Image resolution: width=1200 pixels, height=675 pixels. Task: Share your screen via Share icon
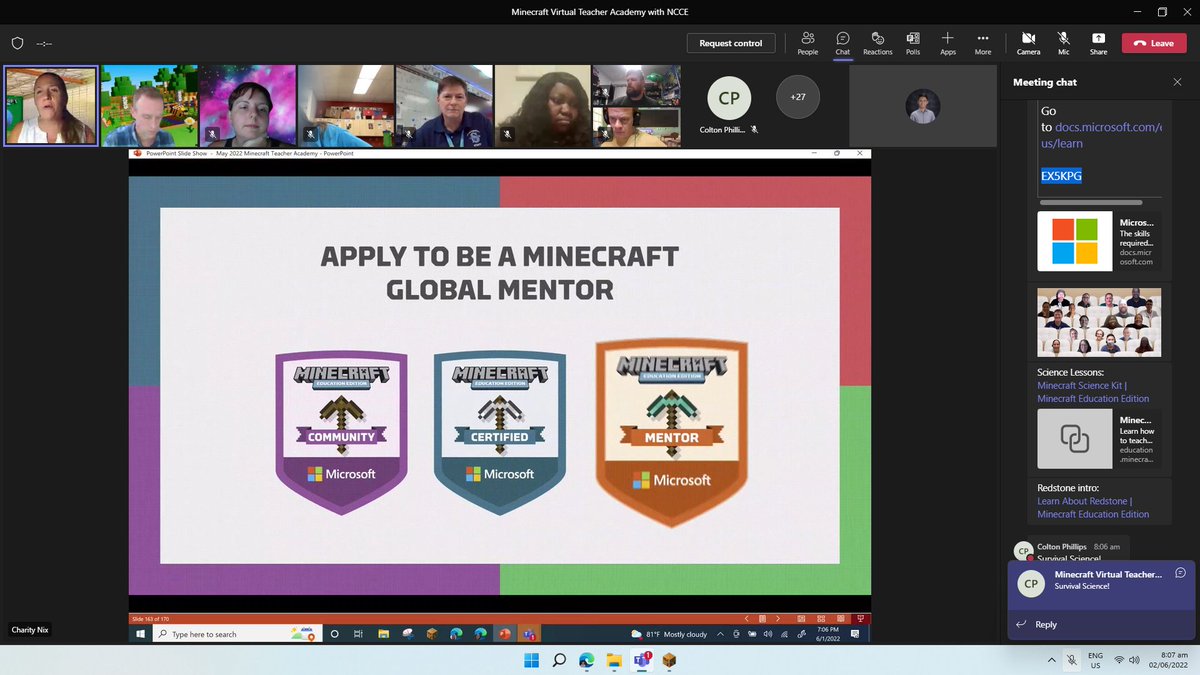1098,43
